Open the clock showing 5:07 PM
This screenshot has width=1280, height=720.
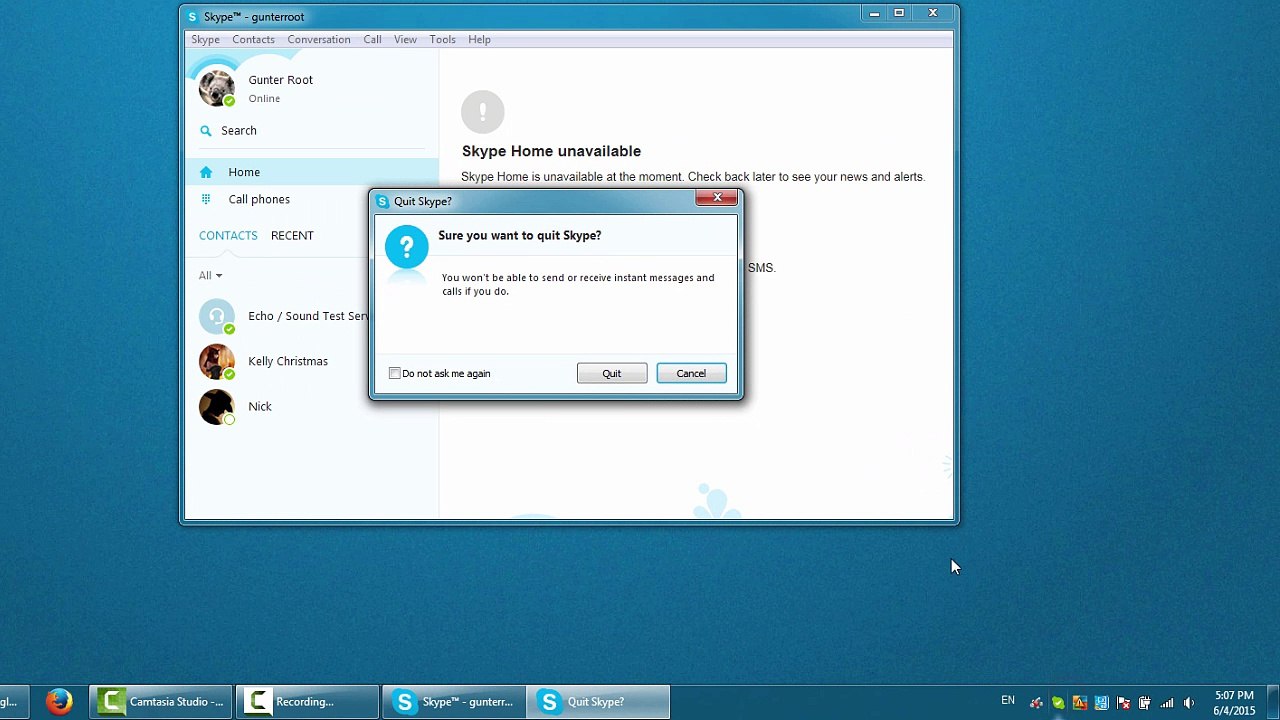[1234, 702]
